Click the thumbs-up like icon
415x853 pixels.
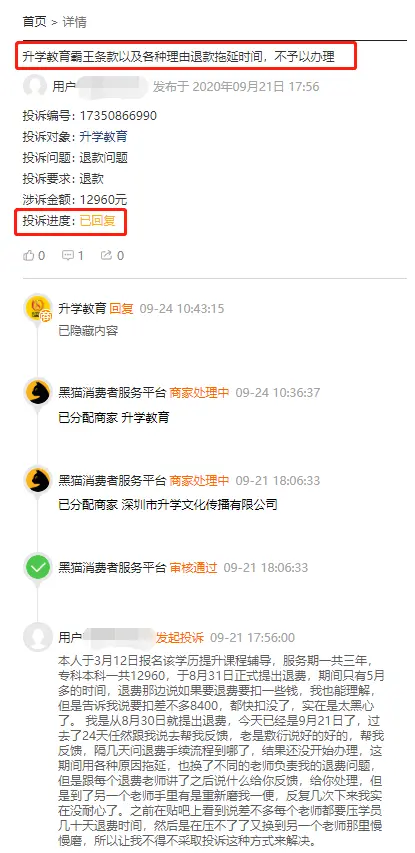tap(28, 255)
